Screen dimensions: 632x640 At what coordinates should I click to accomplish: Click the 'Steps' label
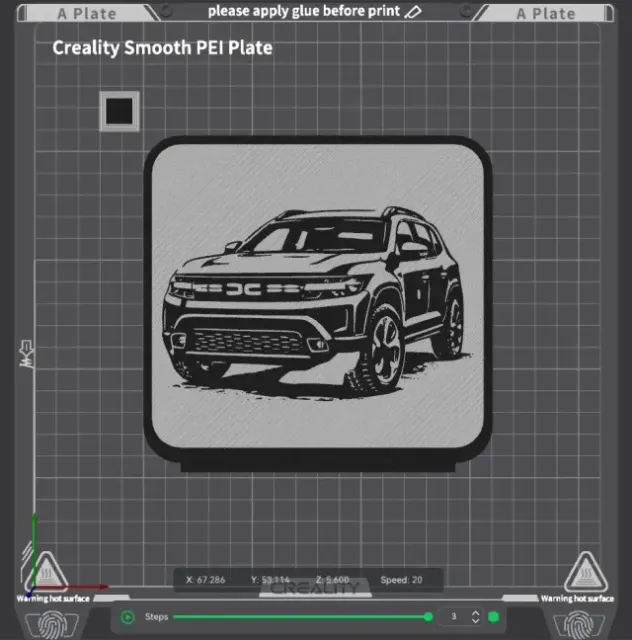(x=156, y=617)
